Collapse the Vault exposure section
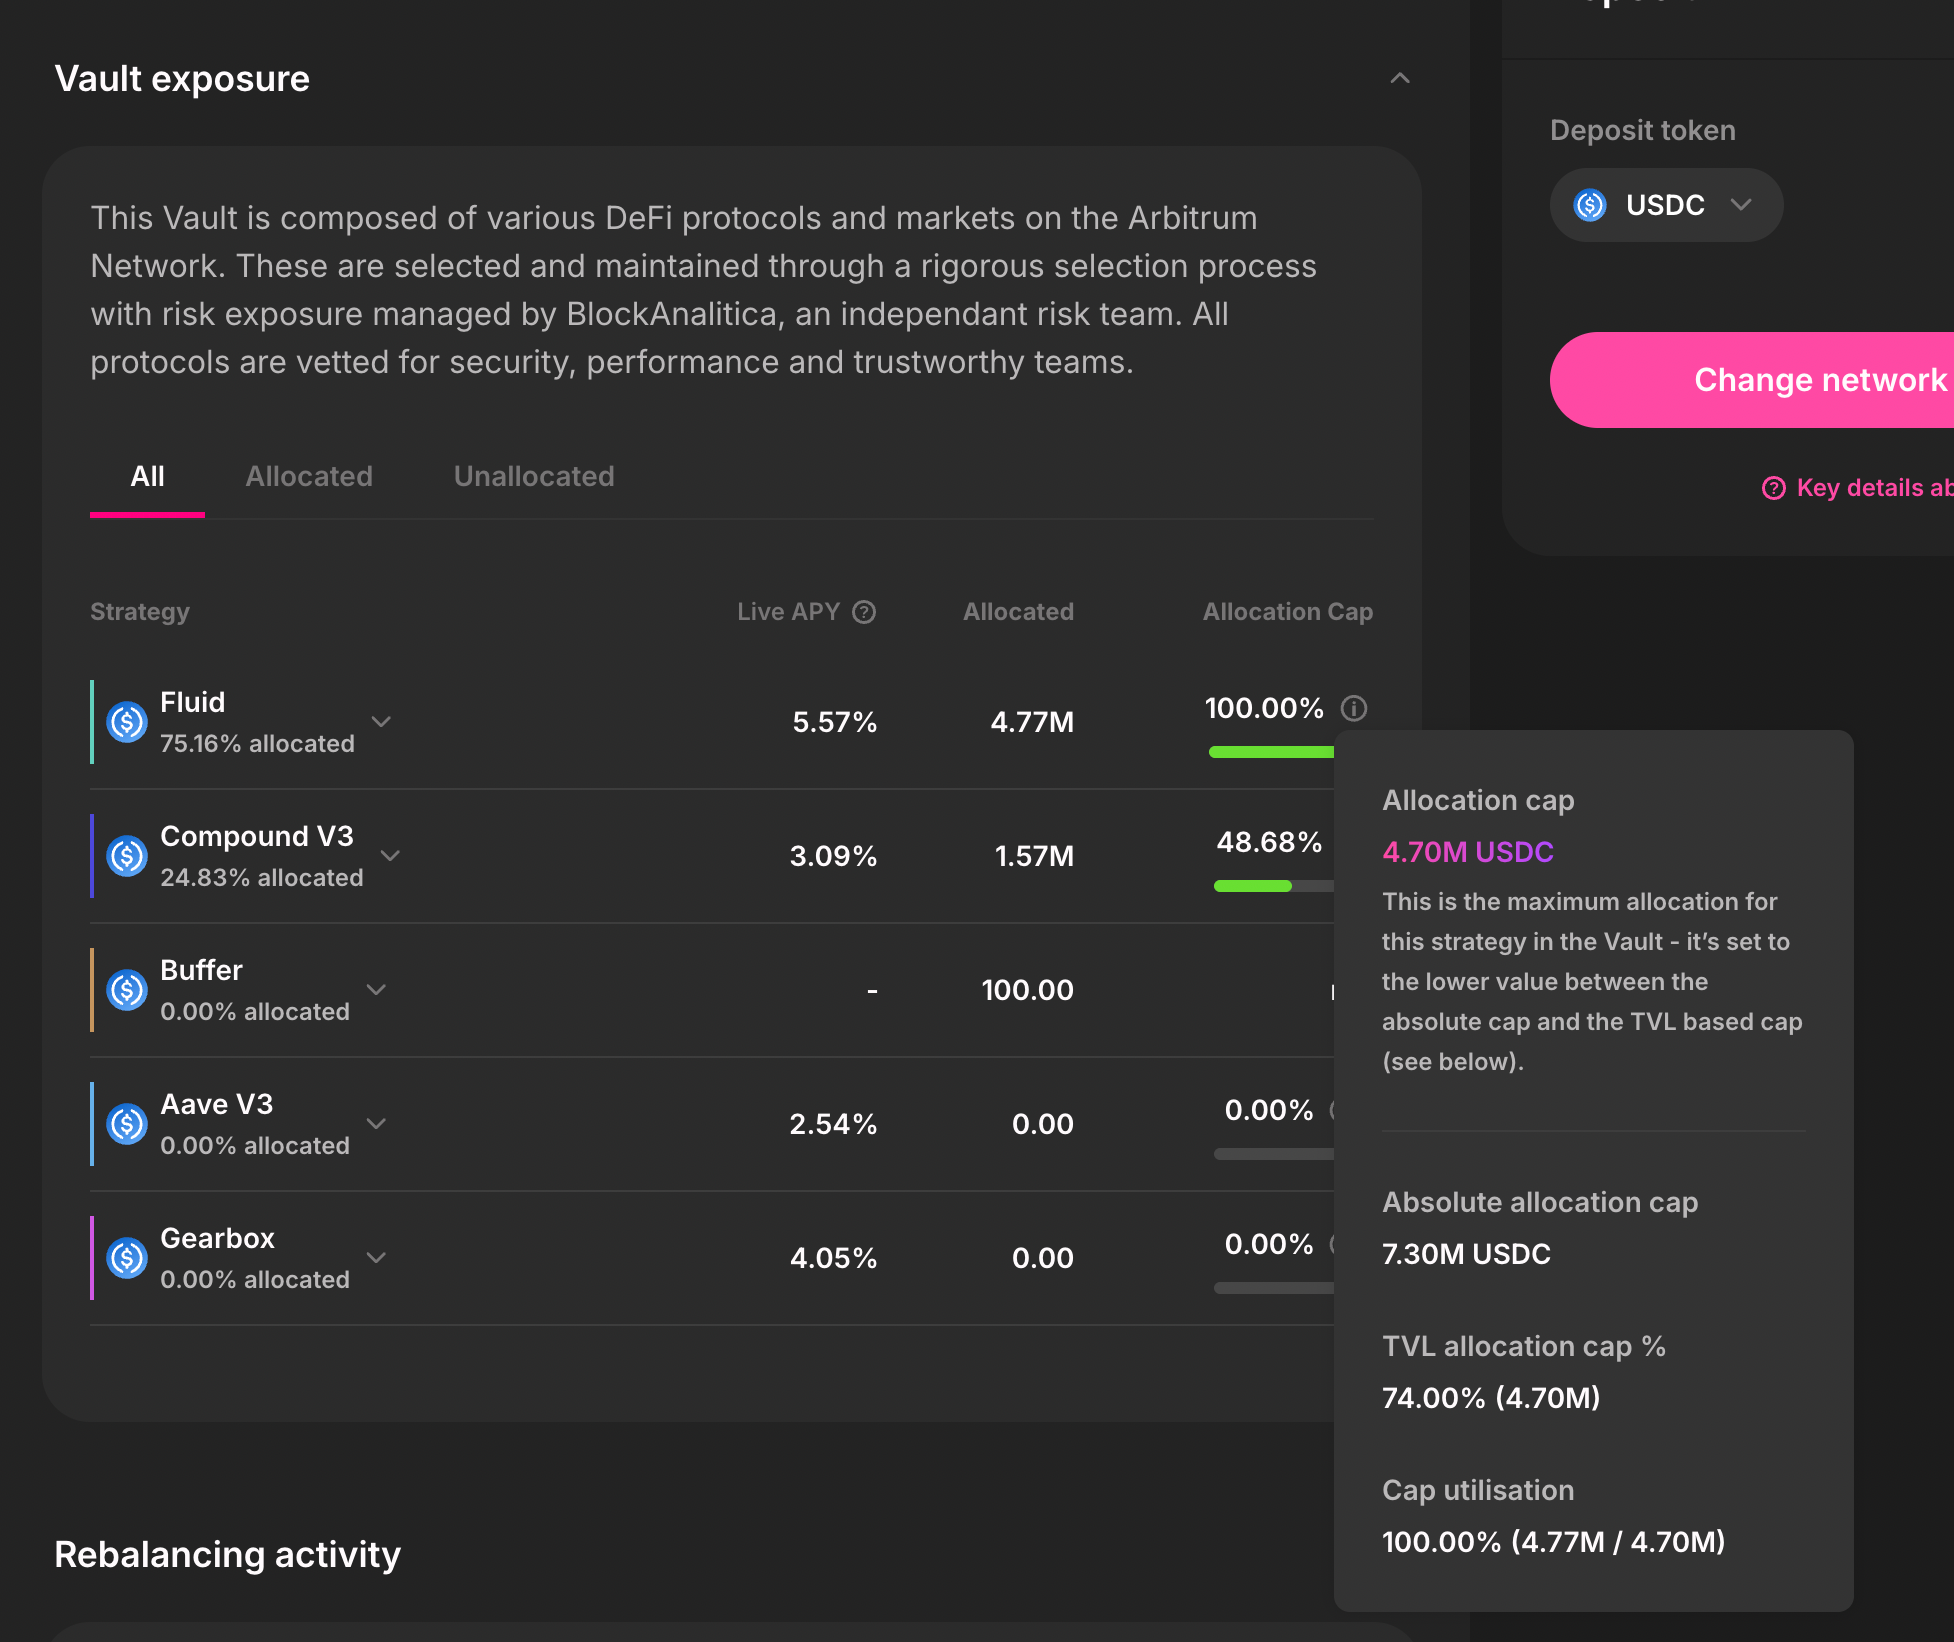 [1400, 78]
